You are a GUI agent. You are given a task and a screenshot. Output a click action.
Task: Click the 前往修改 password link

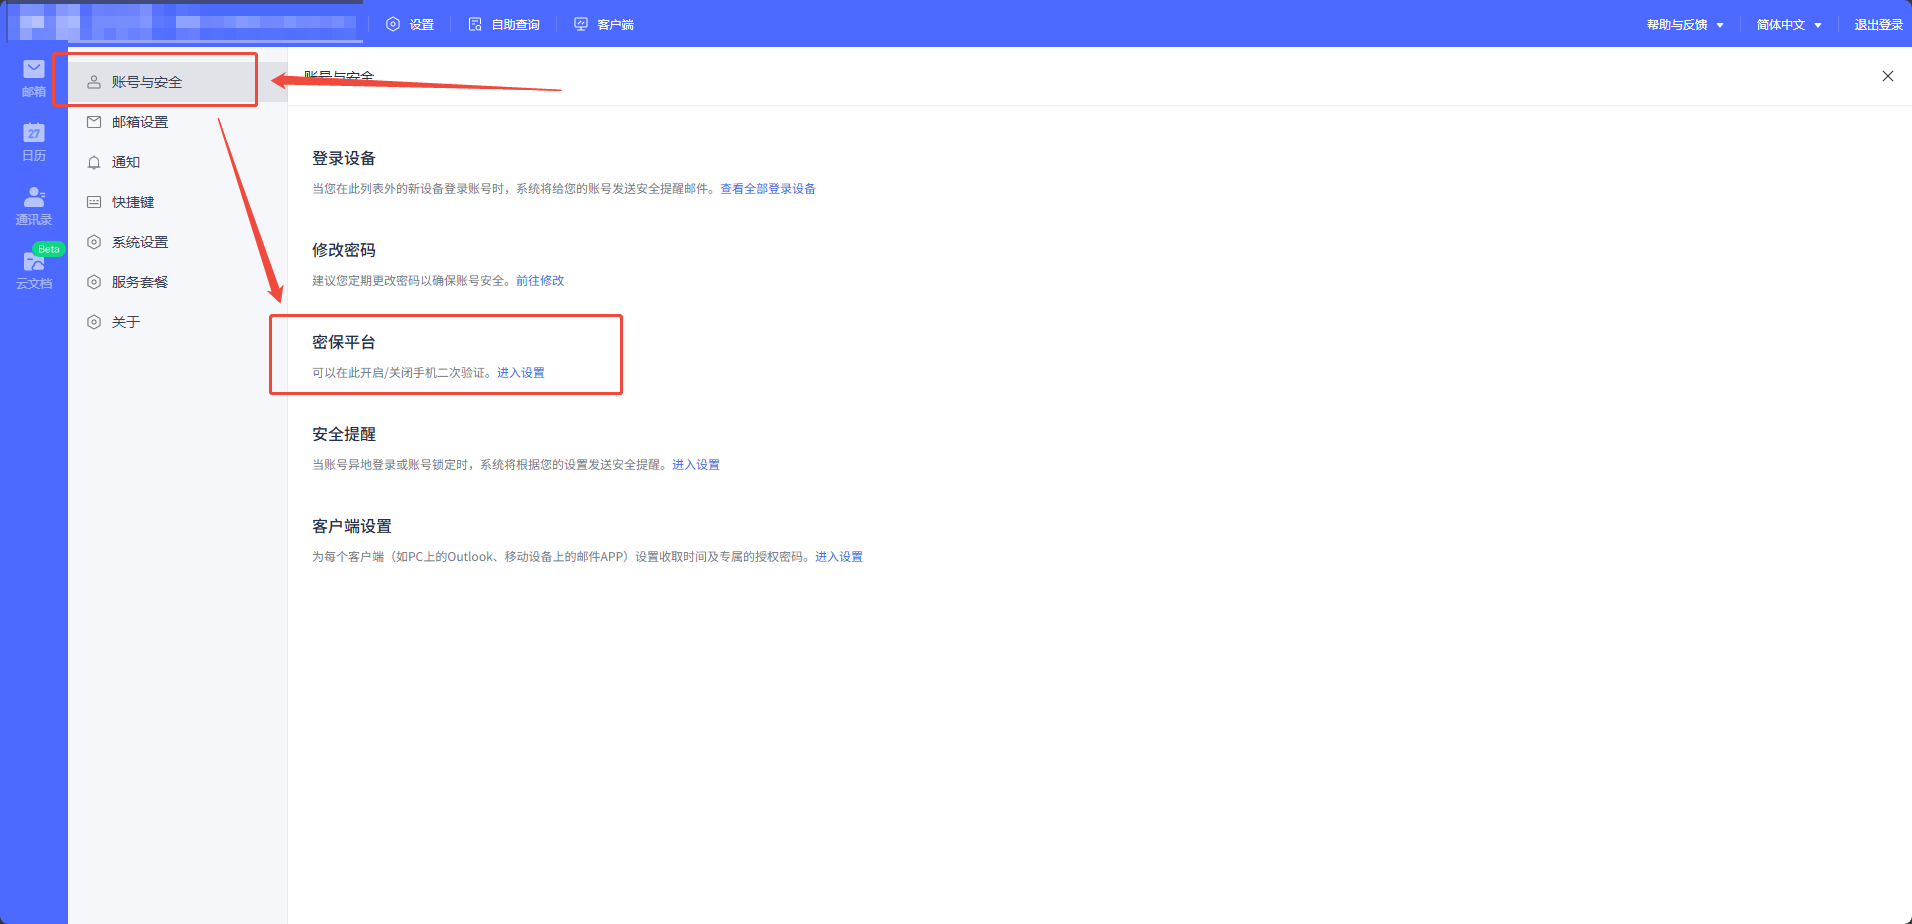[x=540, y=280]
